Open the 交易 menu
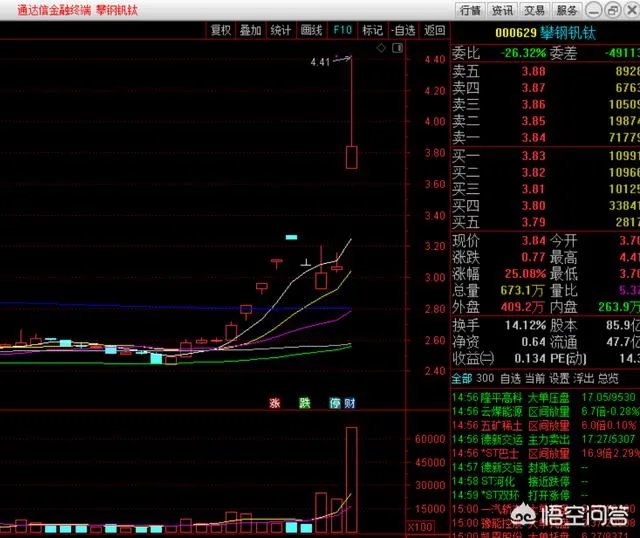 534,10
